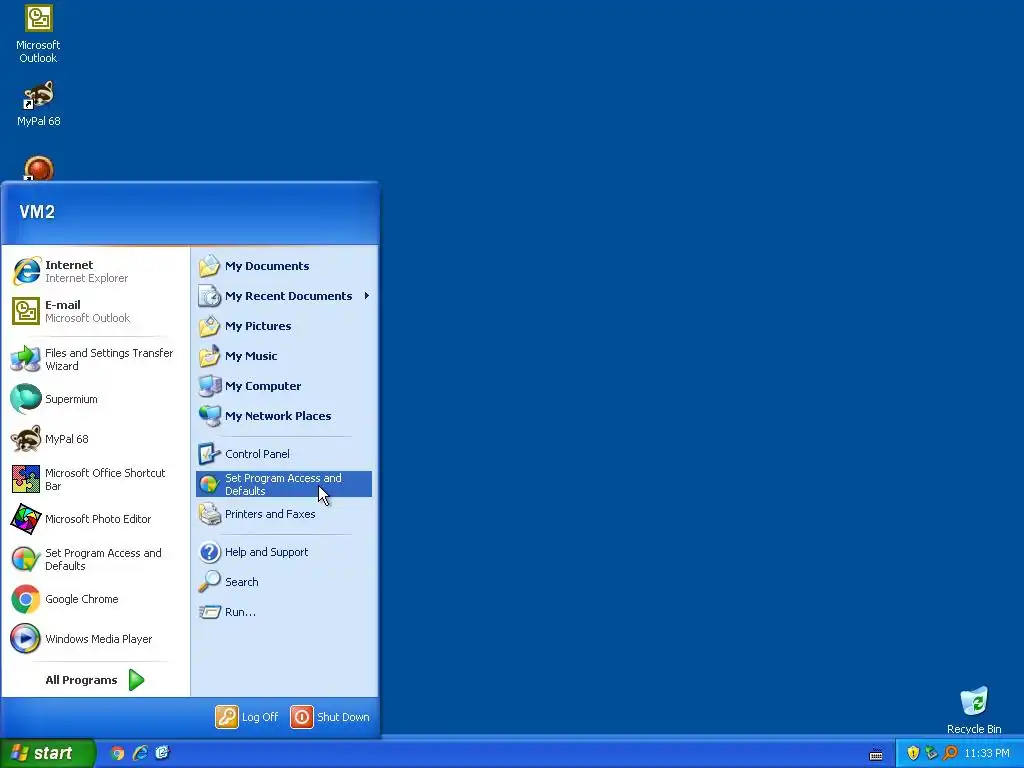This screenshot has width=1024, height=768.
Task: Open Microsoft Office Shortcut Bar
Action: coord(95,479)
